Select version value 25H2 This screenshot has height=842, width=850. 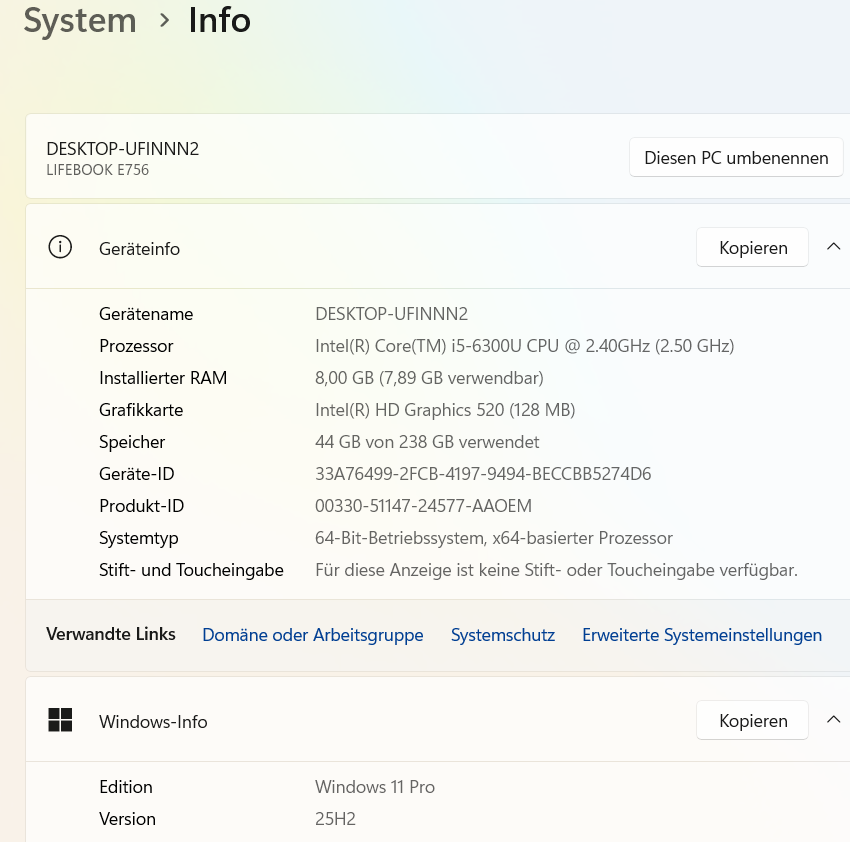(336, 819)
